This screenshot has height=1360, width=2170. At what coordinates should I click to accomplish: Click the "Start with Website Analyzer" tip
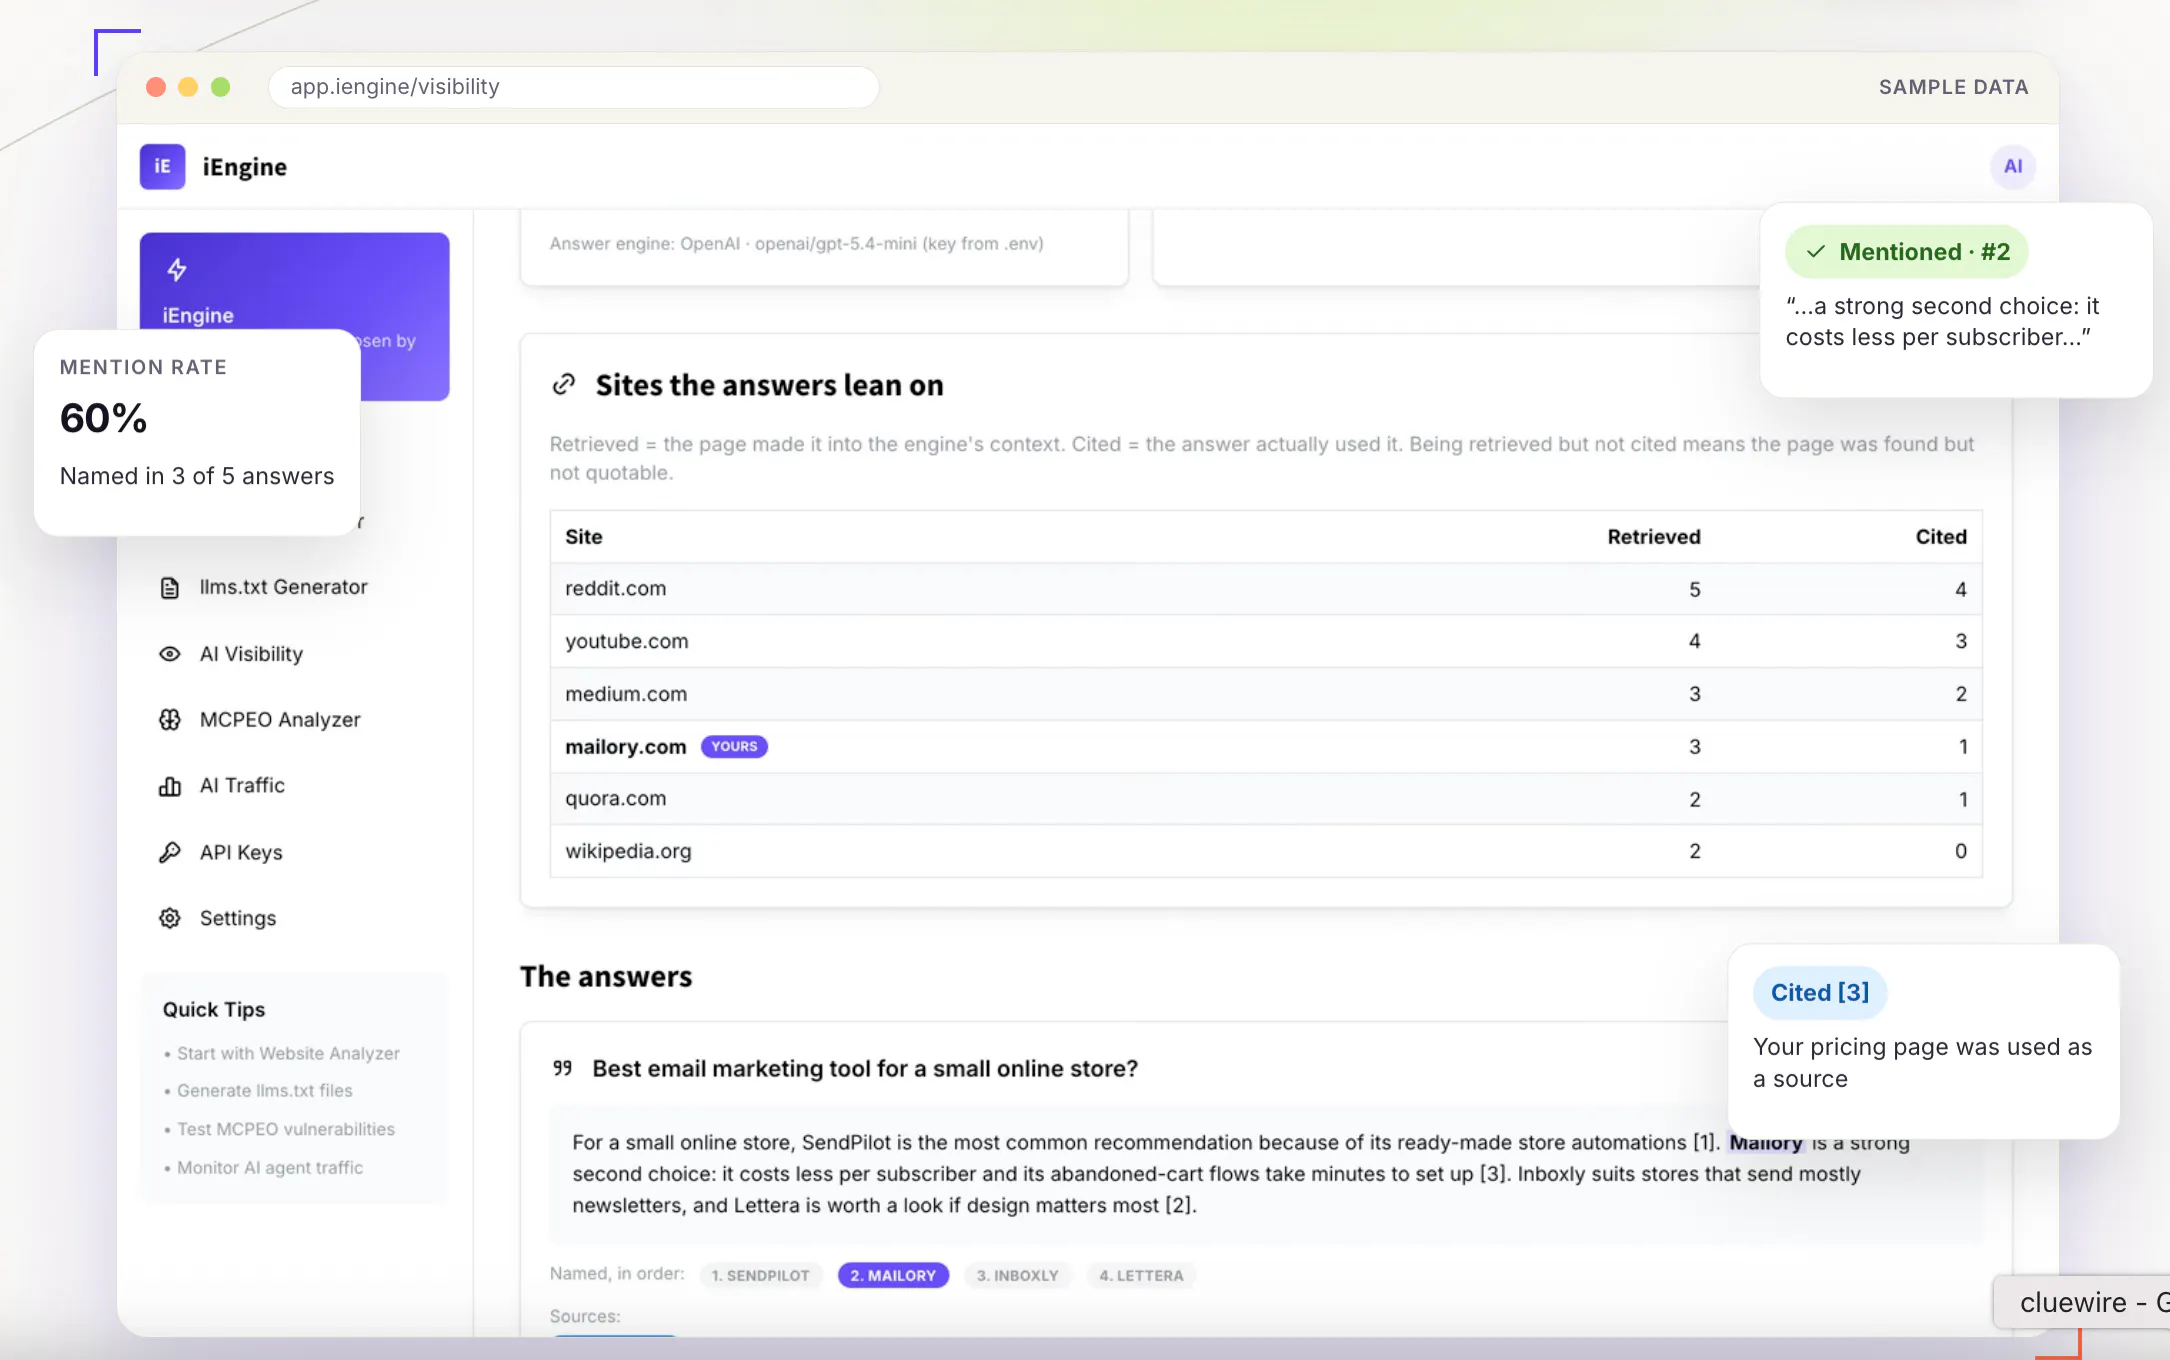[288, 1053]
